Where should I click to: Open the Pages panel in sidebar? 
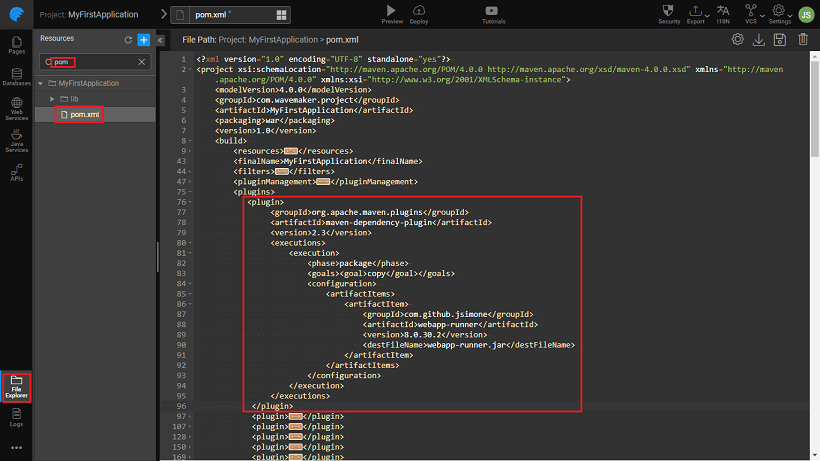click(x=16, y=44)
